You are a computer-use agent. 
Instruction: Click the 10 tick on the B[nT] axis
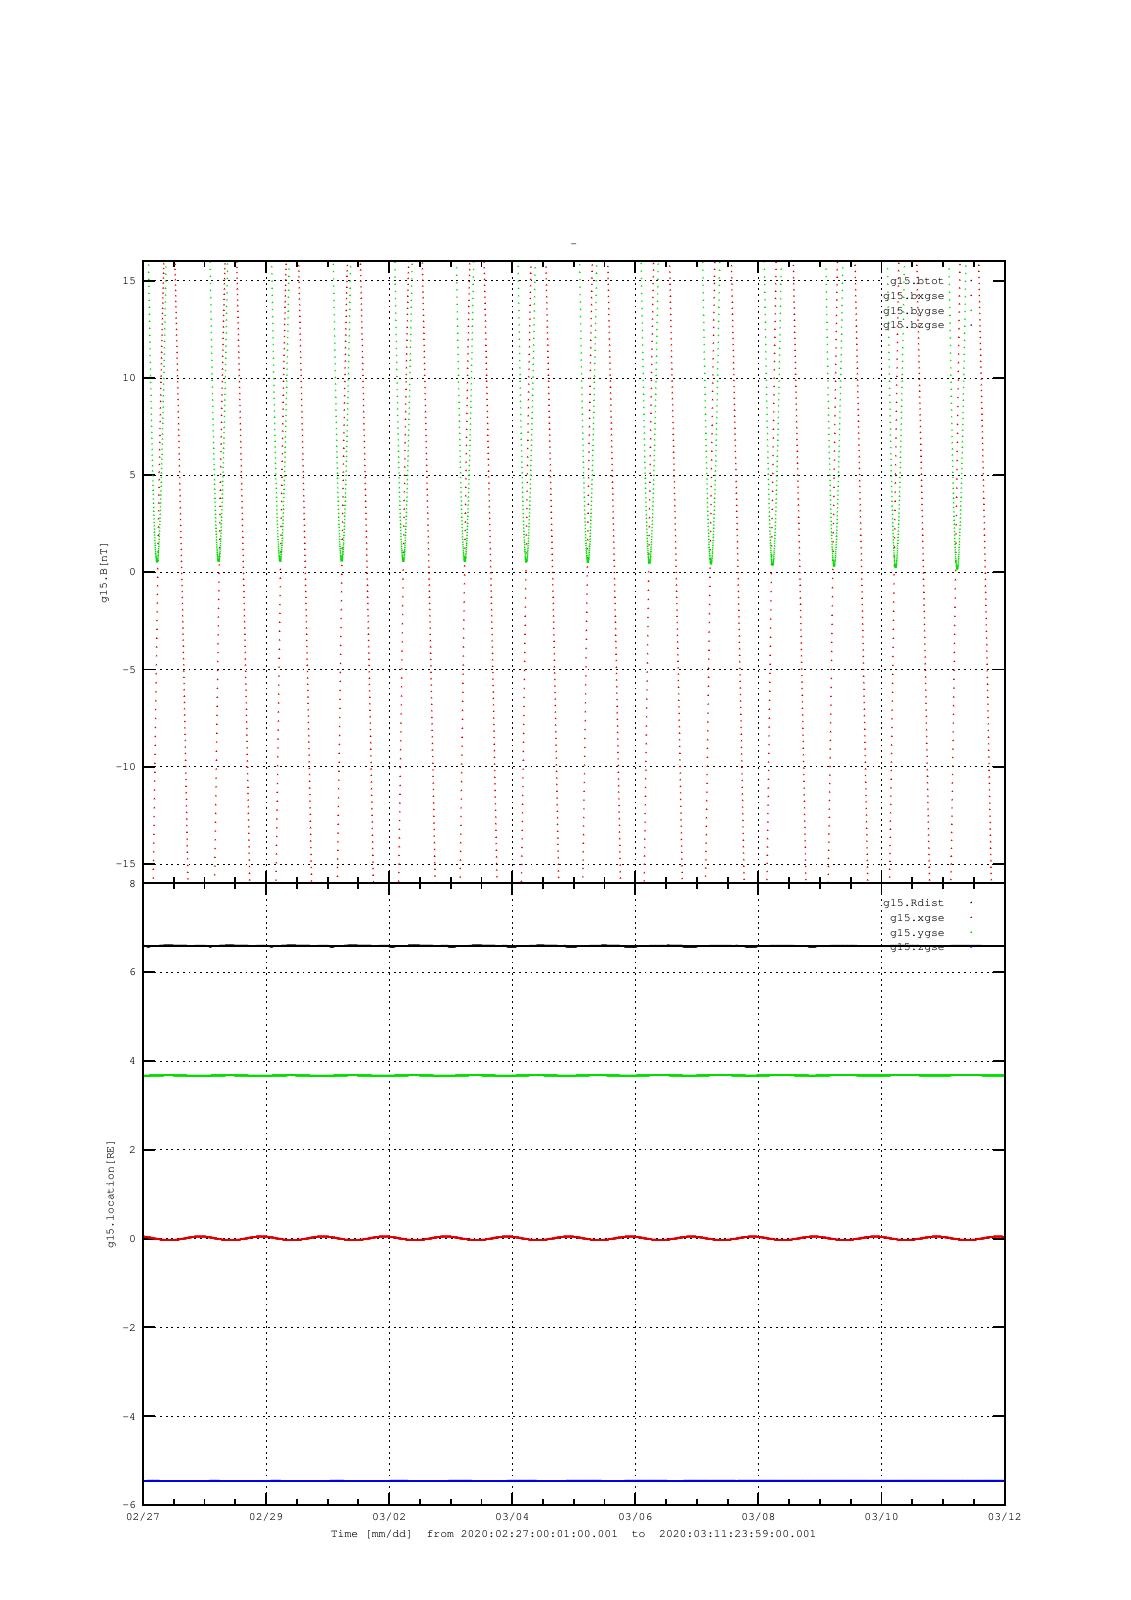point(129,378)
